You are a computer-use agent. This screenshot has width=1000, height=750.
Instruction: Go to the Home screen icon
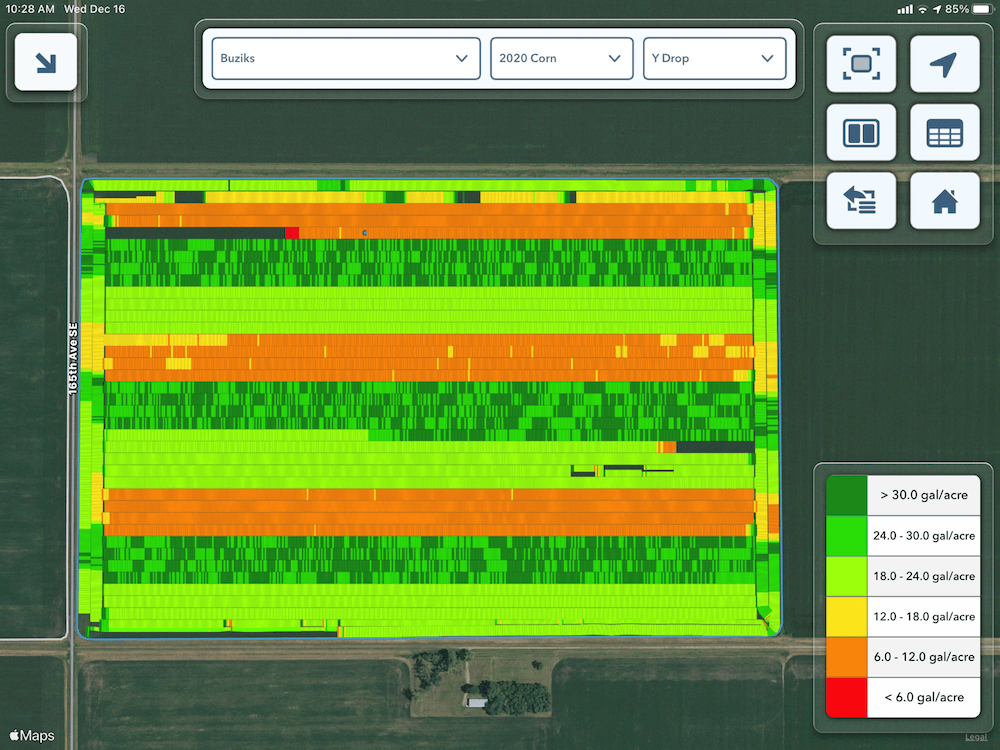pyautogui.click(x=944, y=200)
